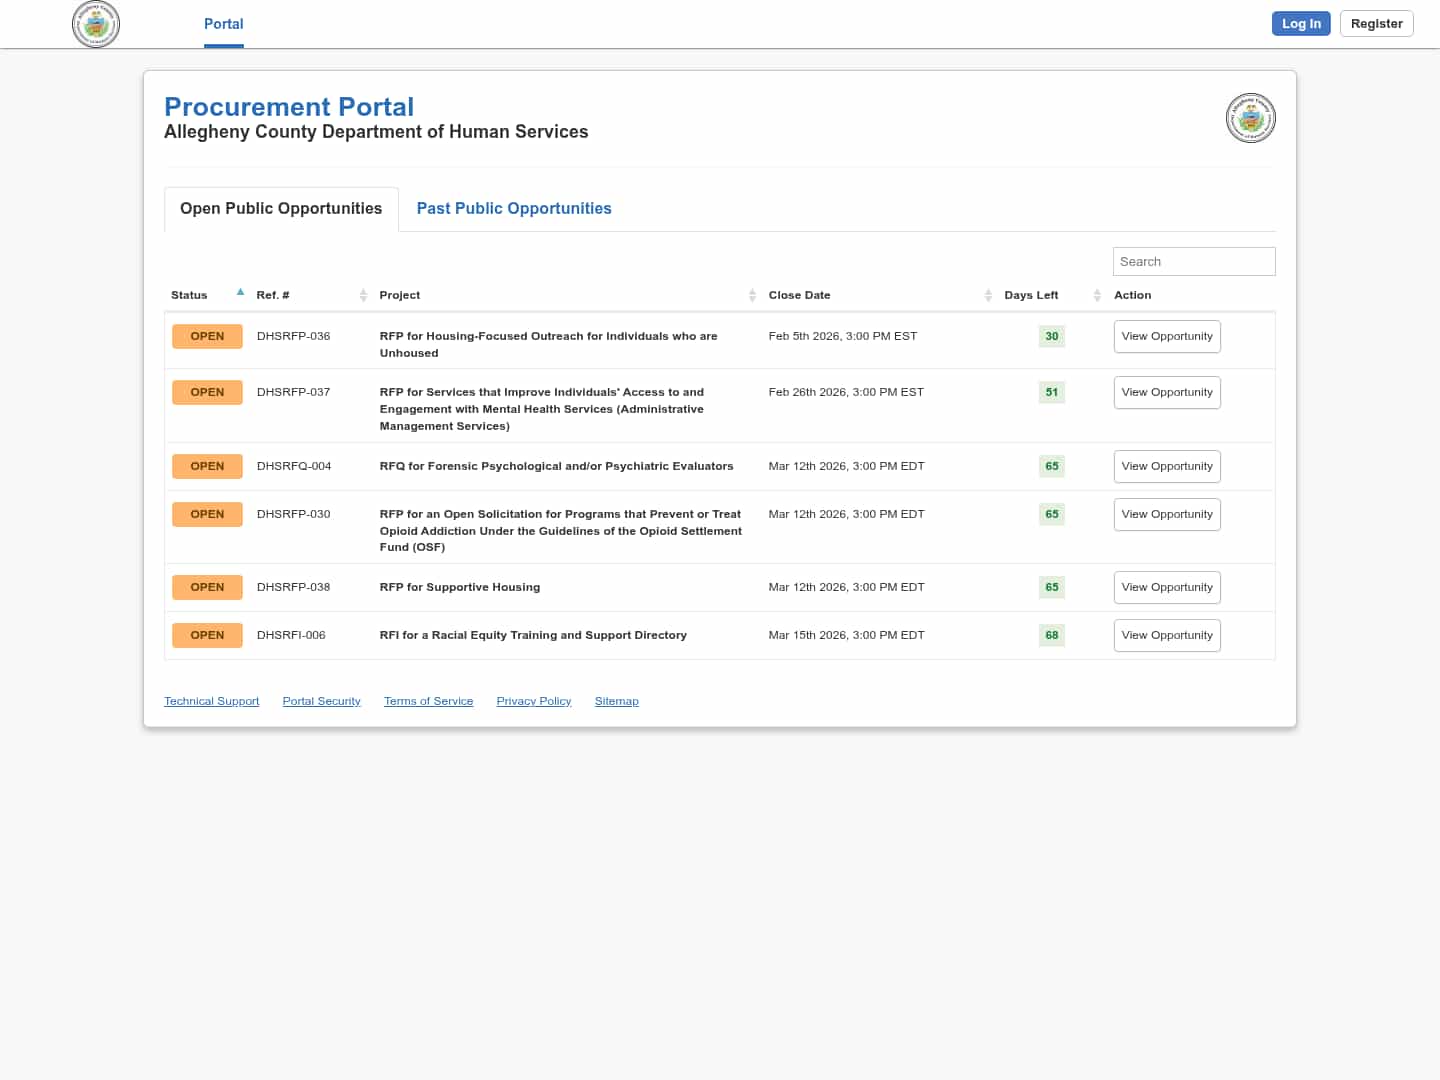Click the county seal logo in top navigation
This screenshot has width=1440, height=1080.
(96, 24)
